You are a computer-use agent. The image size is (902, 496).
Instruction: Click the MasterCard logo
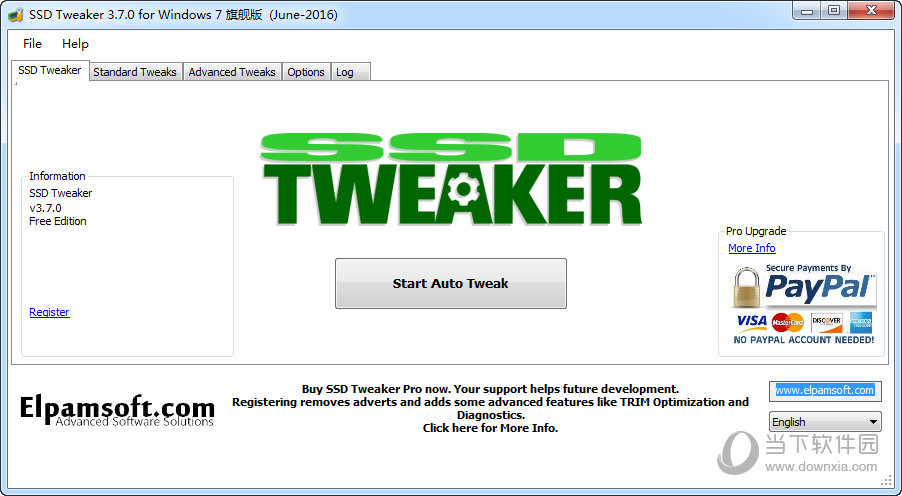pos(787,322)
